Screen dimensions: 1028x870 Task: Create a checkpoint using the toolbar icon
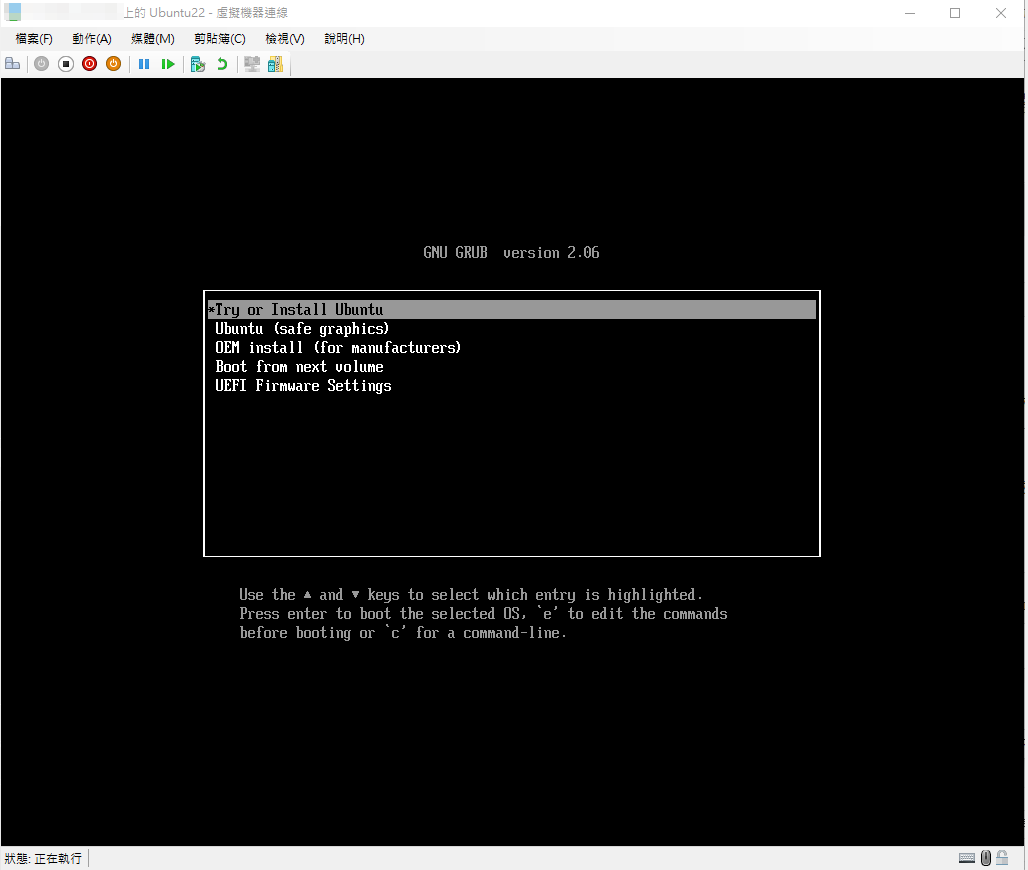pos(198,64)
